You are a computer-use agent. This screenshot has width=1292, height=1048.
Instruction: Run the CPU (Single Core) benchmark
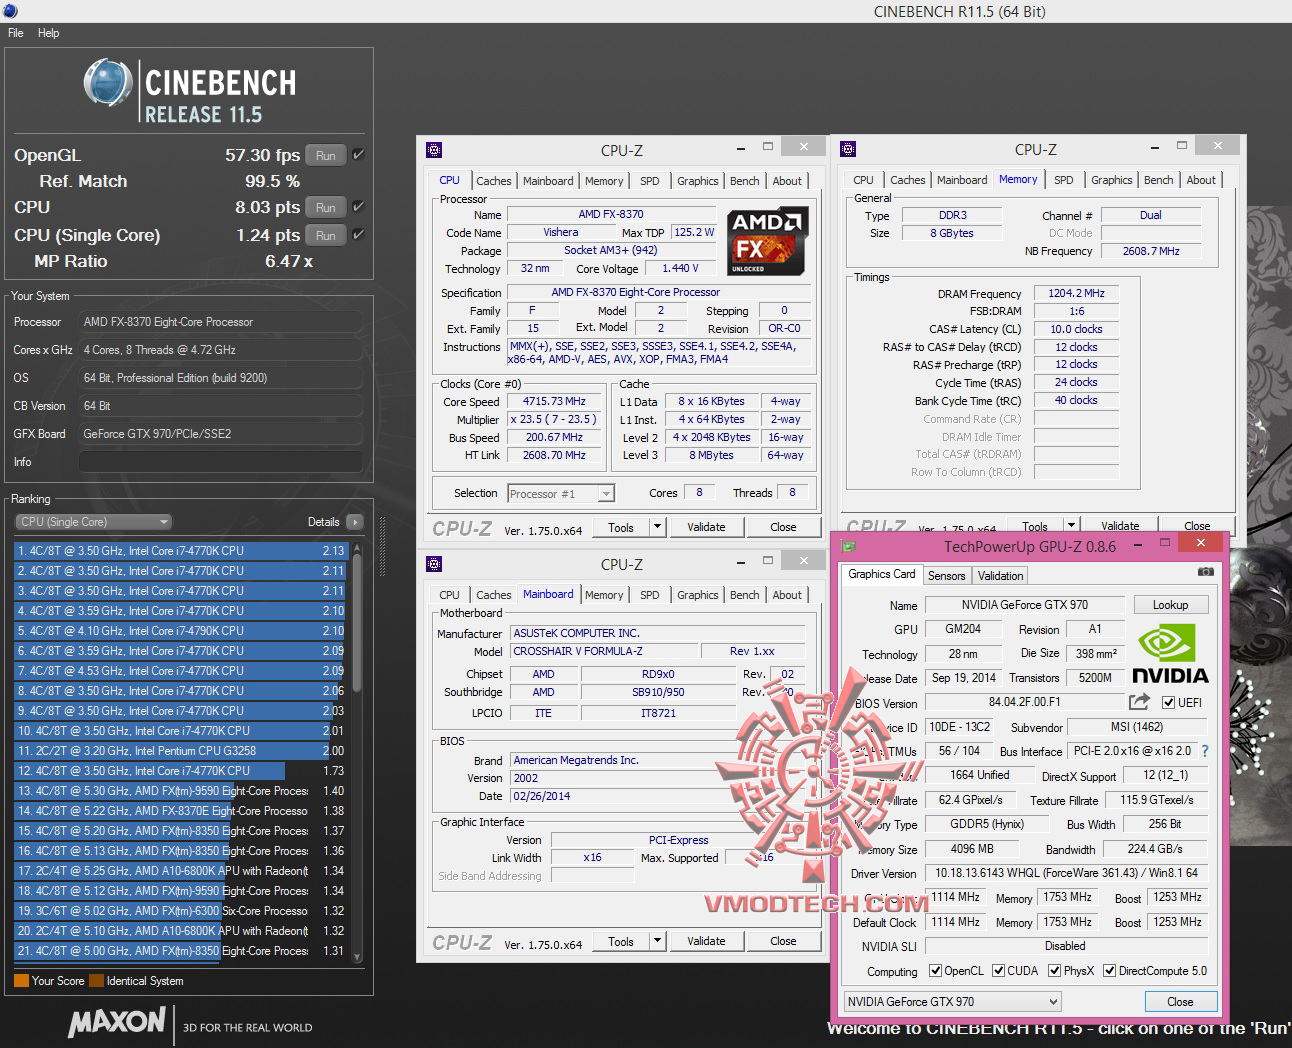326,235
